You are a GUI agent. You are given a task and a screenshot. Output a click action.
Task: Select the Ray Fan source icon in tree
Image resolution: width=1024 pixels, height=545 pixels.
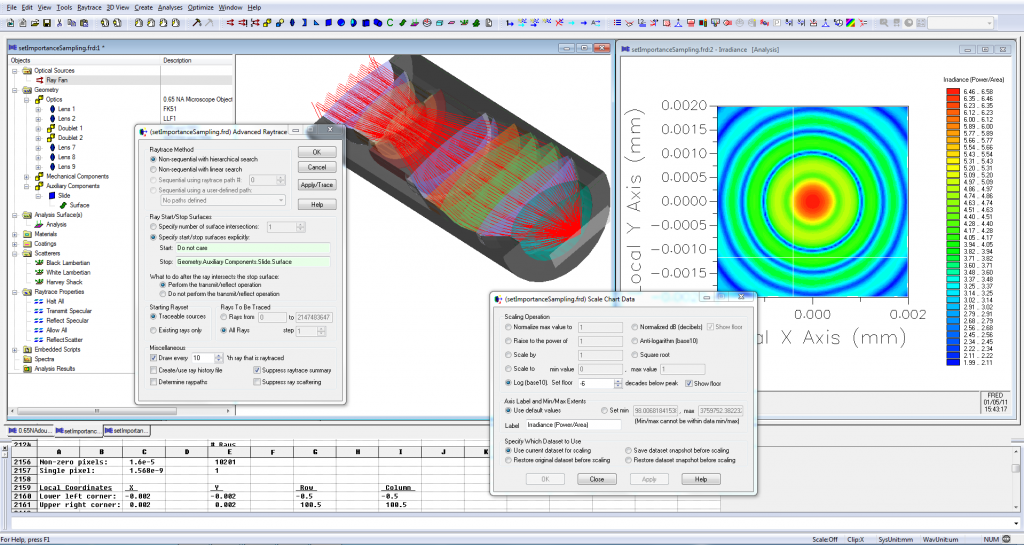[x=37, y=80]
